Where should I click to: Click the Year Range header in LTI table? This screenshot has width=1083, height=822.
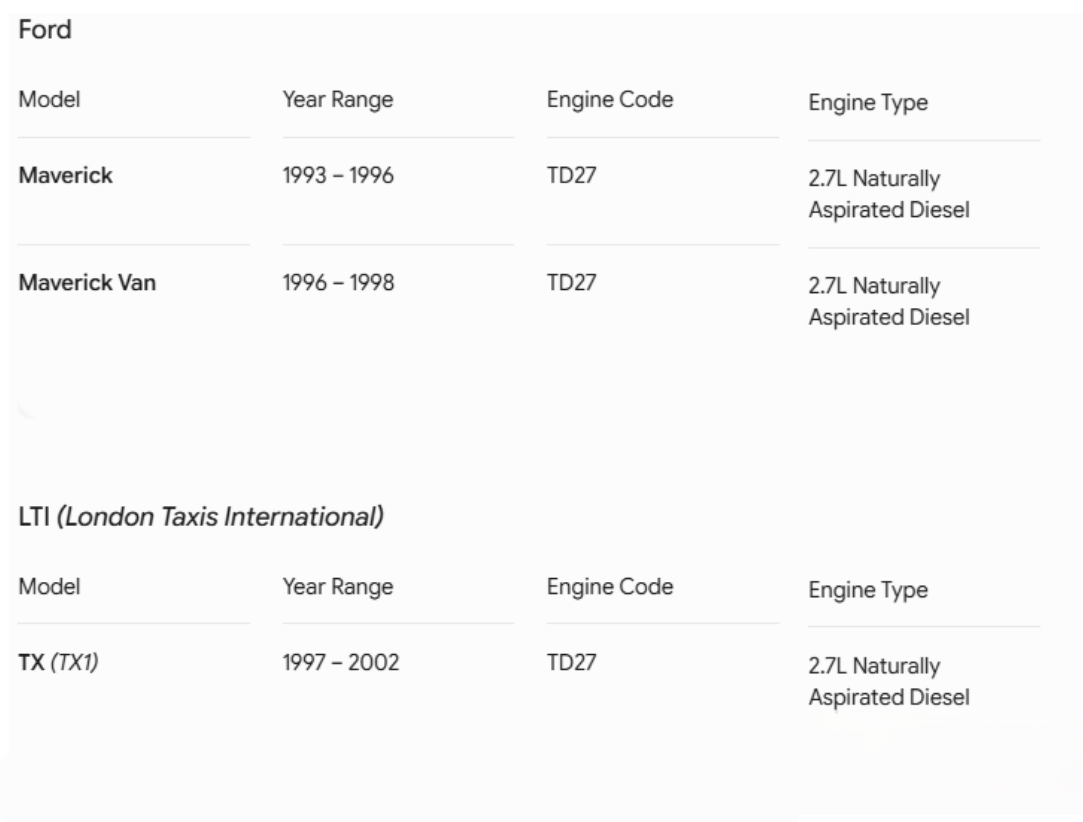point(338,587)
